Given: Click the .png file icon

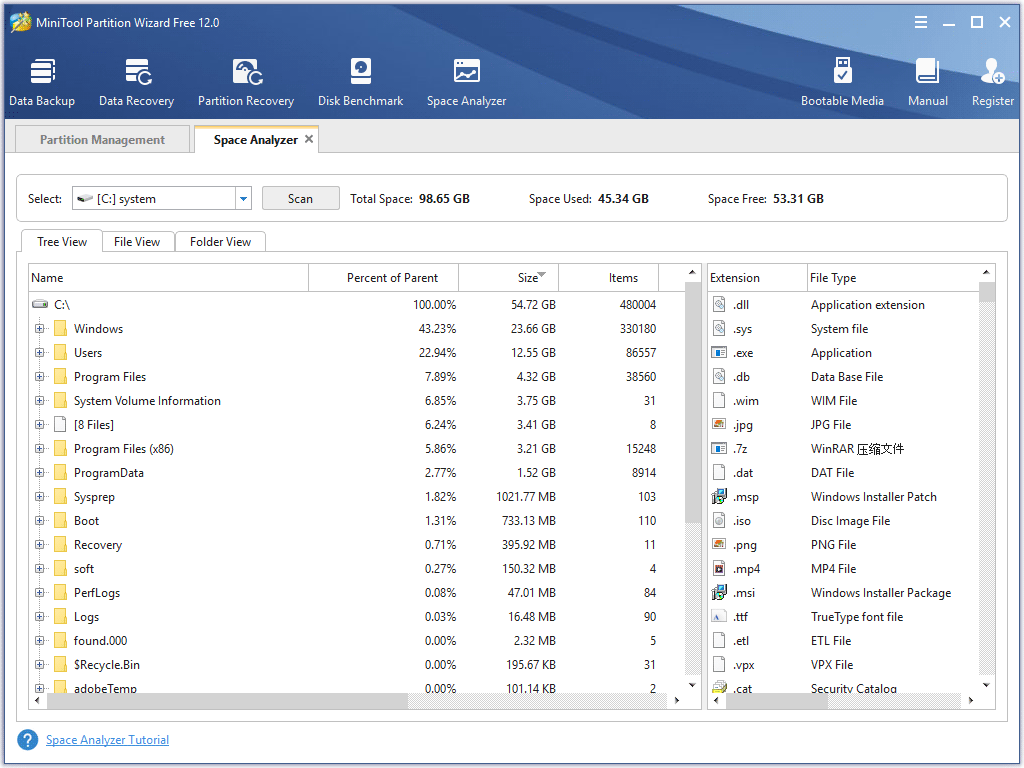Looking at the screenshot, I should (x=719, y=545).
